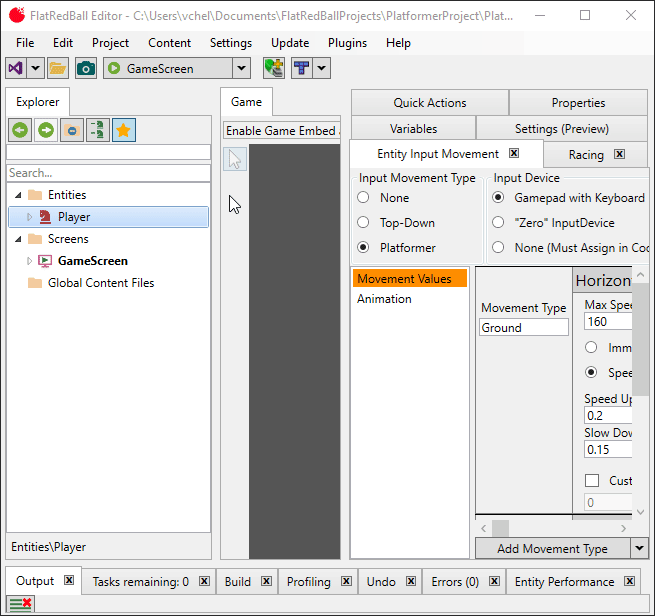Screen dimensions: 655x616
Task: Click the green back arrow in Explorer
Action: (x=20, y=130)
